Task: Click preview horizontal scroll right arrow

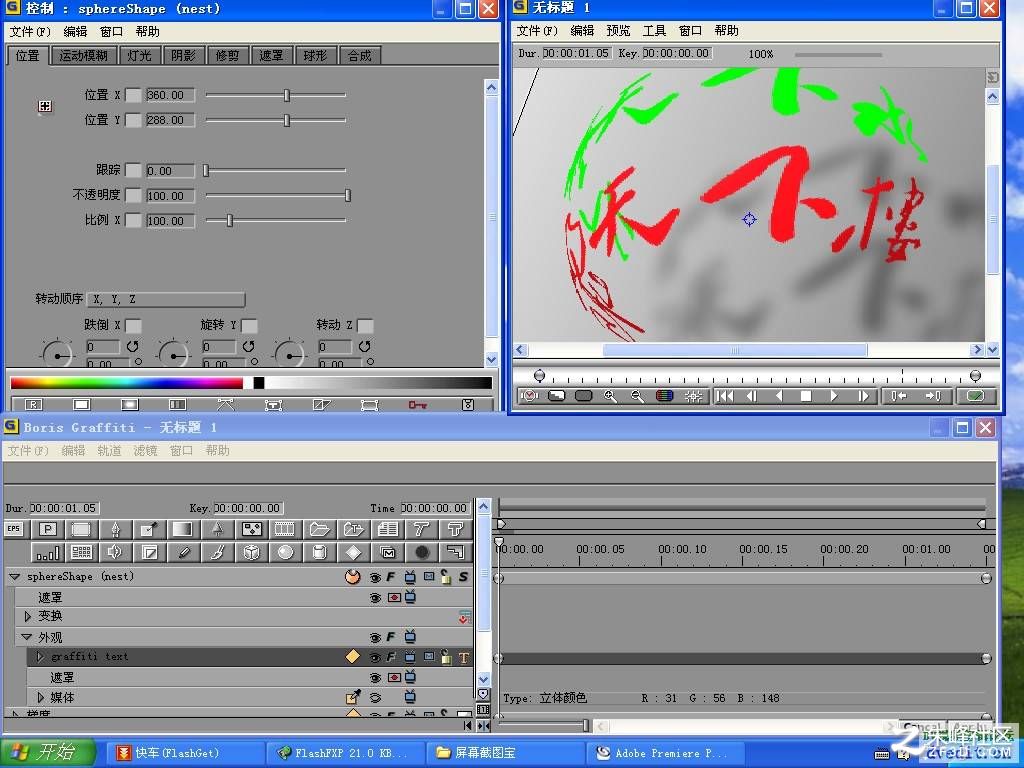Action: [977, 350]
